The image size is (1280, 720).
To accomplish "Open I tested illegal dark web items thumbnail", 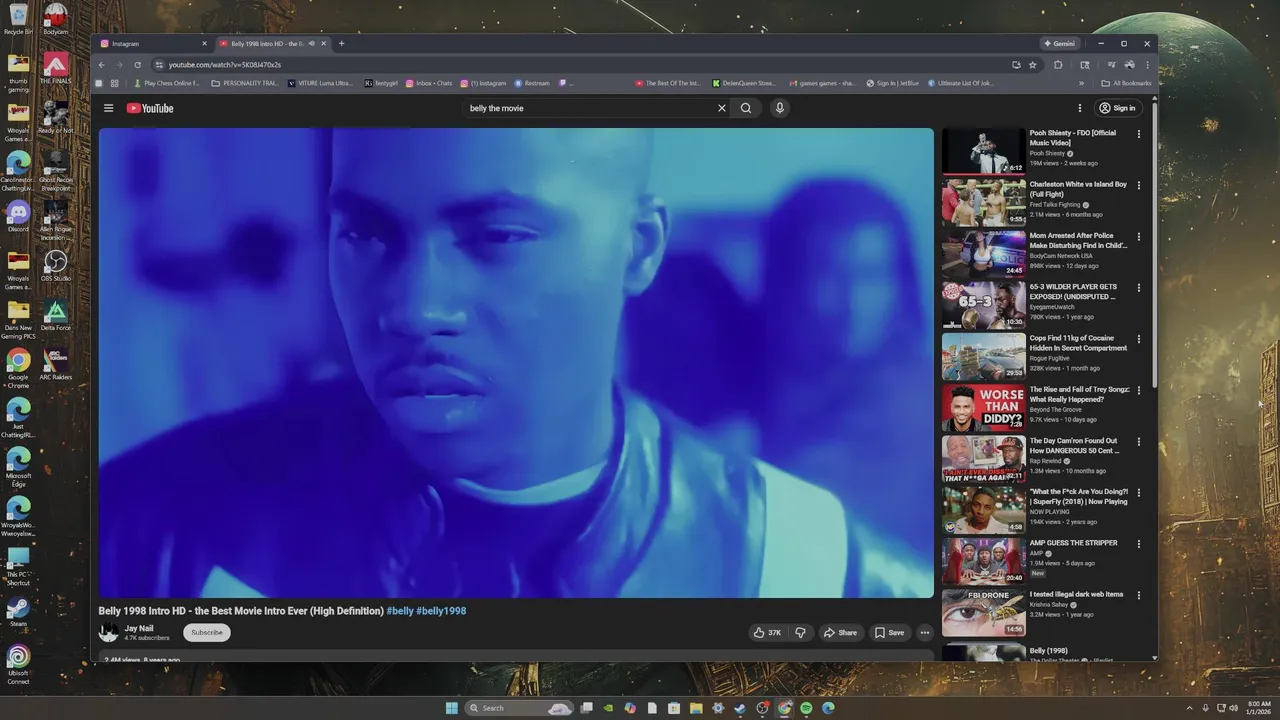I will pyautogui.click(x=984, y=613).
